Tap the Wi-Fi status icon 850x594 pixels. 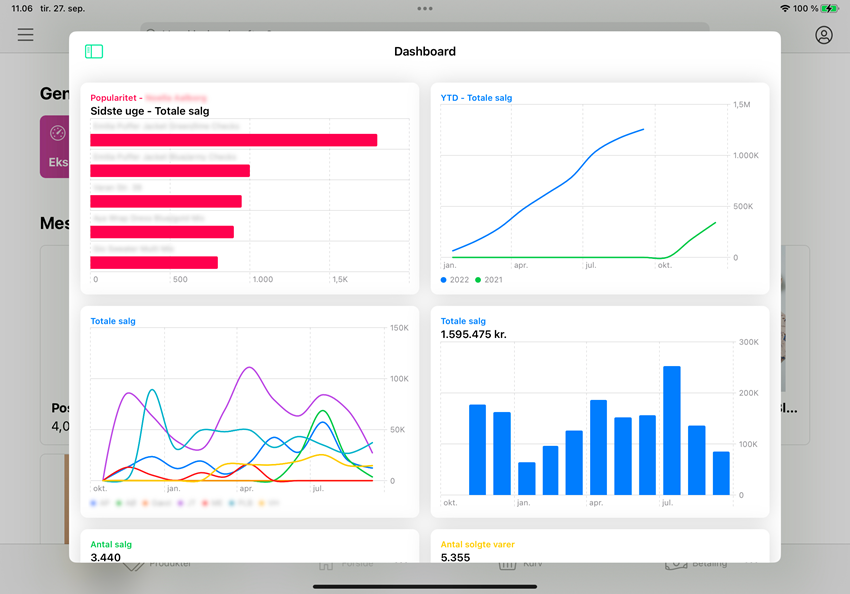[x=785, y=8]
